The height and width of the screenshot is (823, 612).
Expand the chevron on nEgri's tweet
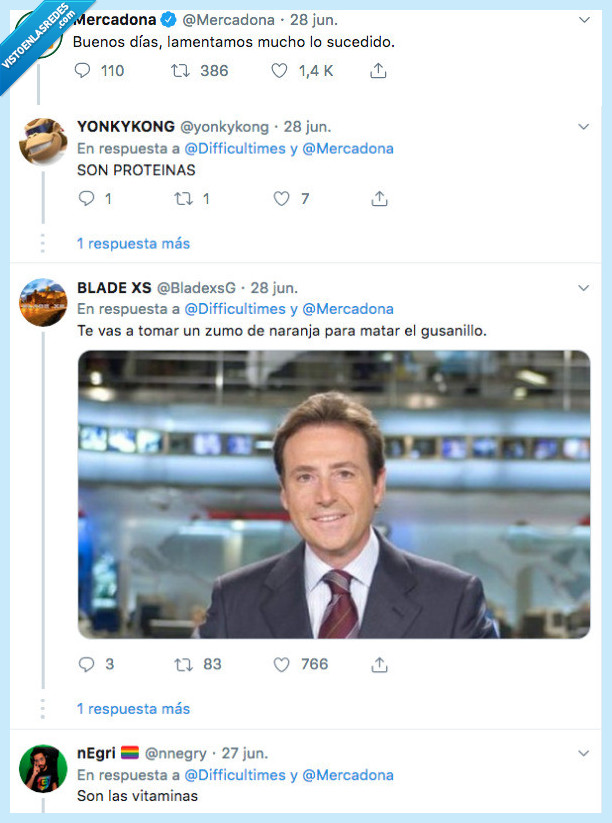(x=584, y=754)
